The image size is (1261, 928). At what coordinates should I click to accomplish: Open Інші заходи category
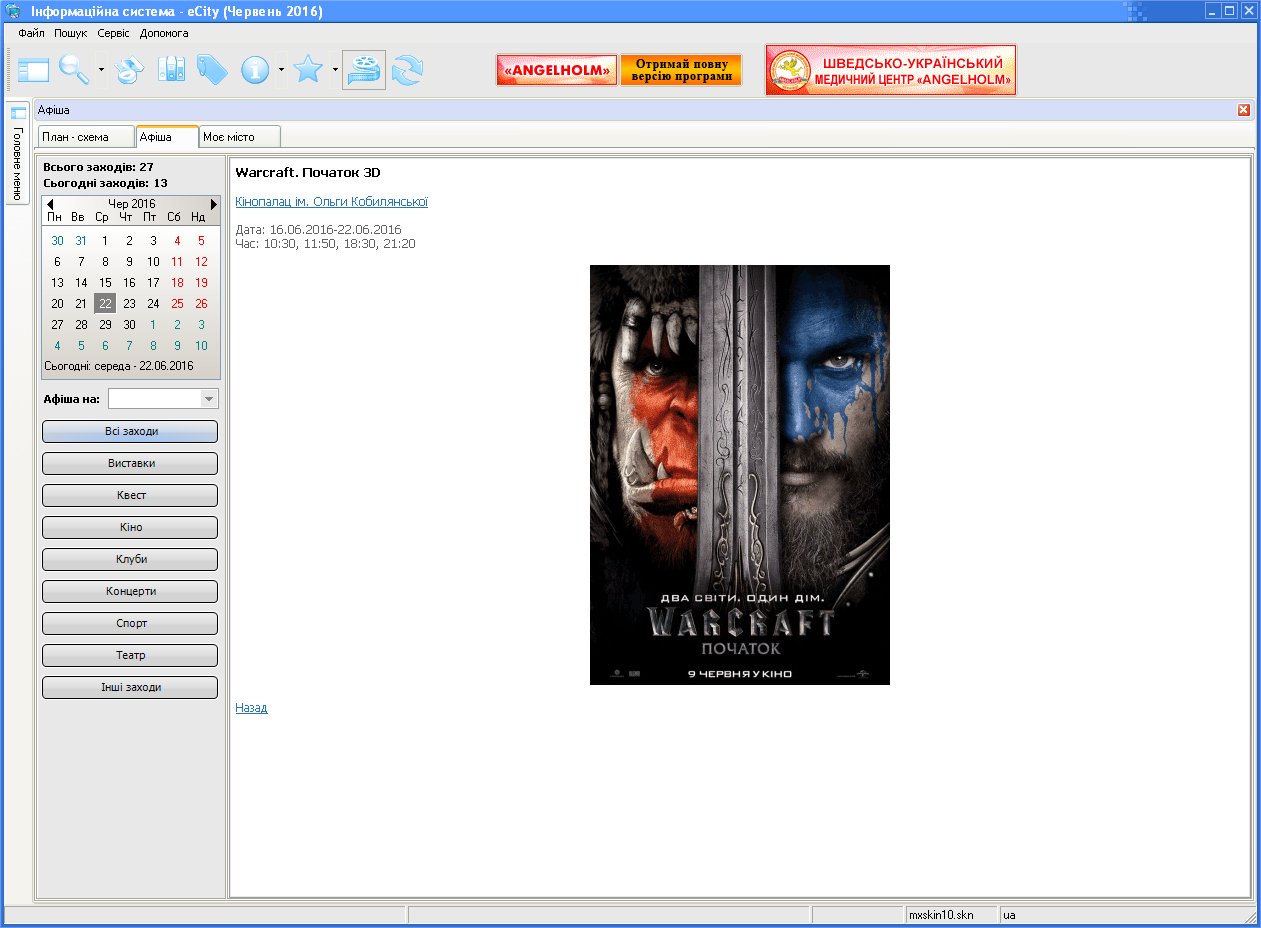(x=130, y=687)
